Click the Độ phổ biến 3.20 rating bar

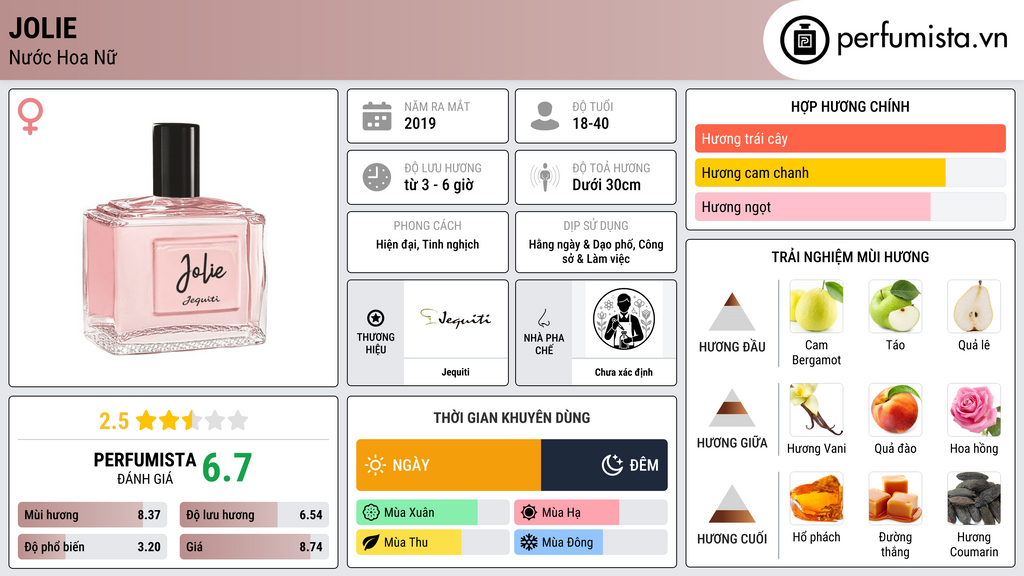[93, 547]
